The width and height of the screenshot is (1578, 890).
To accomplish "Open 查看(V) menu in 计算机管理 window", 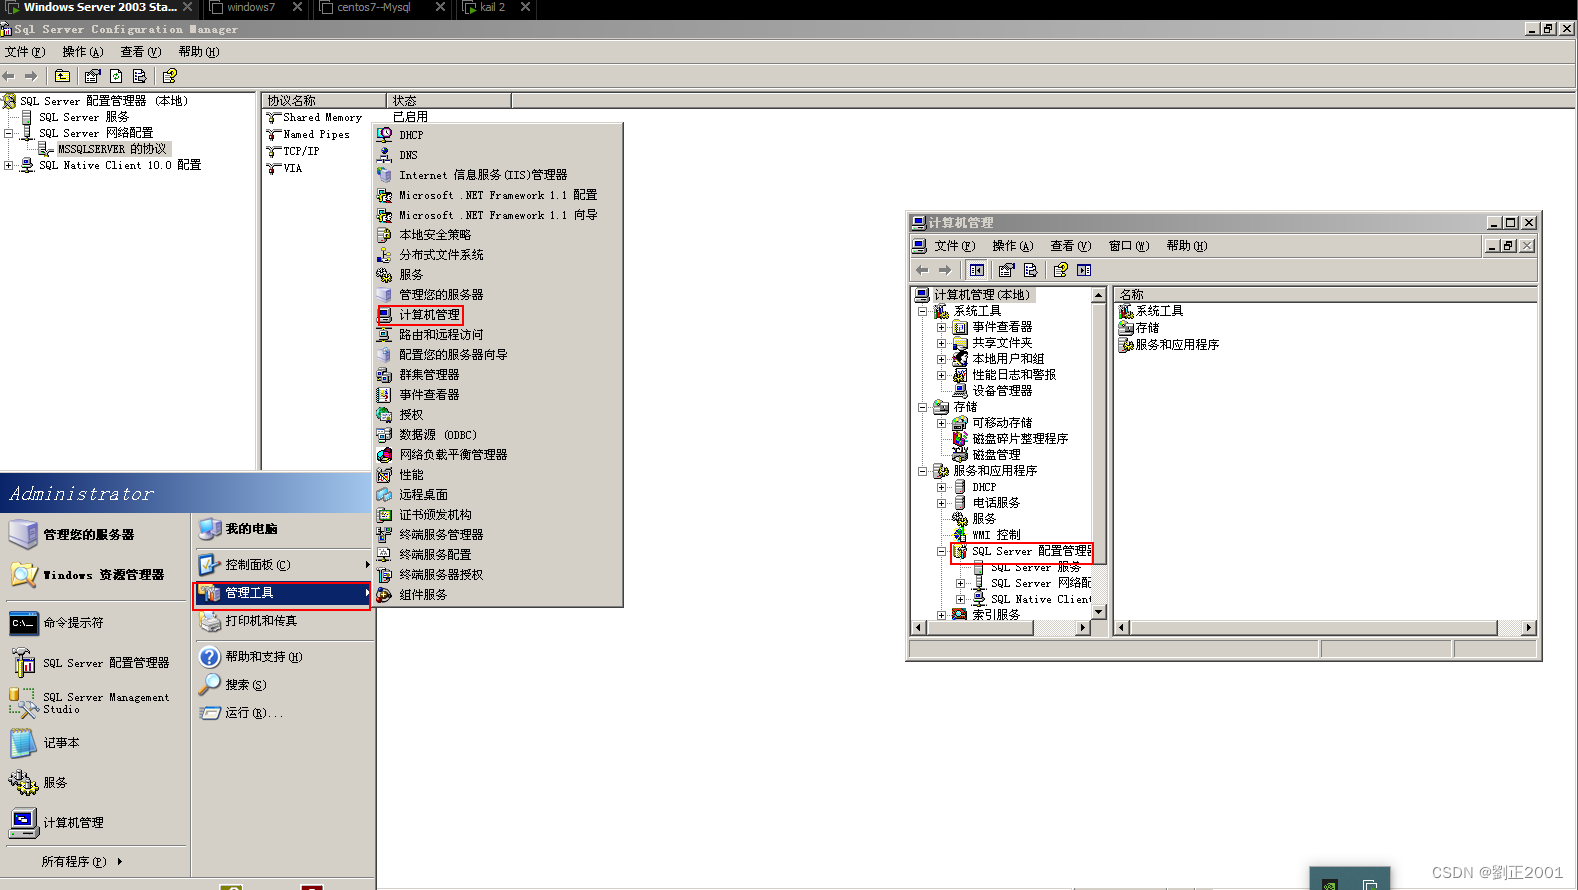I will tap(1071, 246).
